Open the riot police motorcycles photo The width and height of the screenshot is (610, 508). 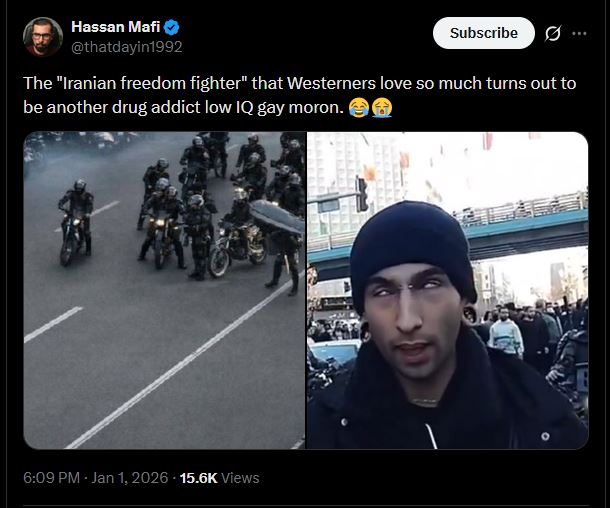165,290
